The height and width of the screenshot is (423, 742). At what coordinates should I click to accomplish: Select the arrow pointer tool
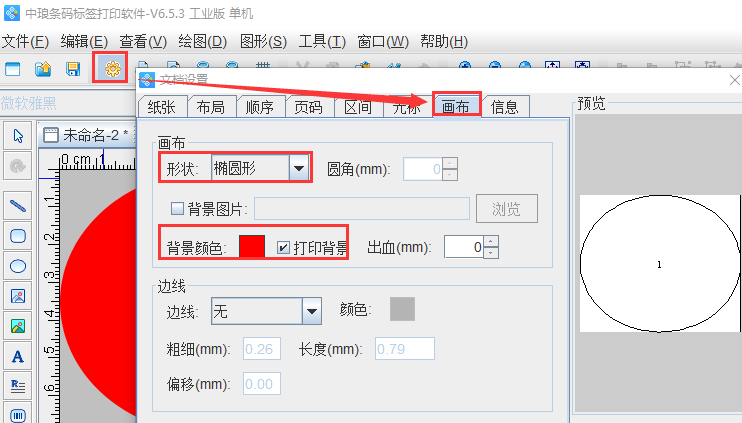[x=18, y=136]
